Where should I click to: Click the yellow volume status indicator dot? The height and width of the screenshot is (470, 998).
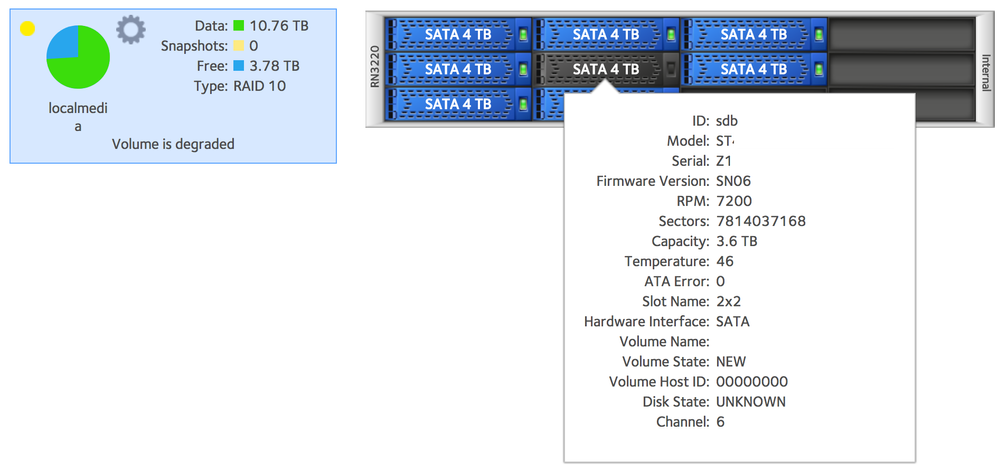click(x=28, y=29)
